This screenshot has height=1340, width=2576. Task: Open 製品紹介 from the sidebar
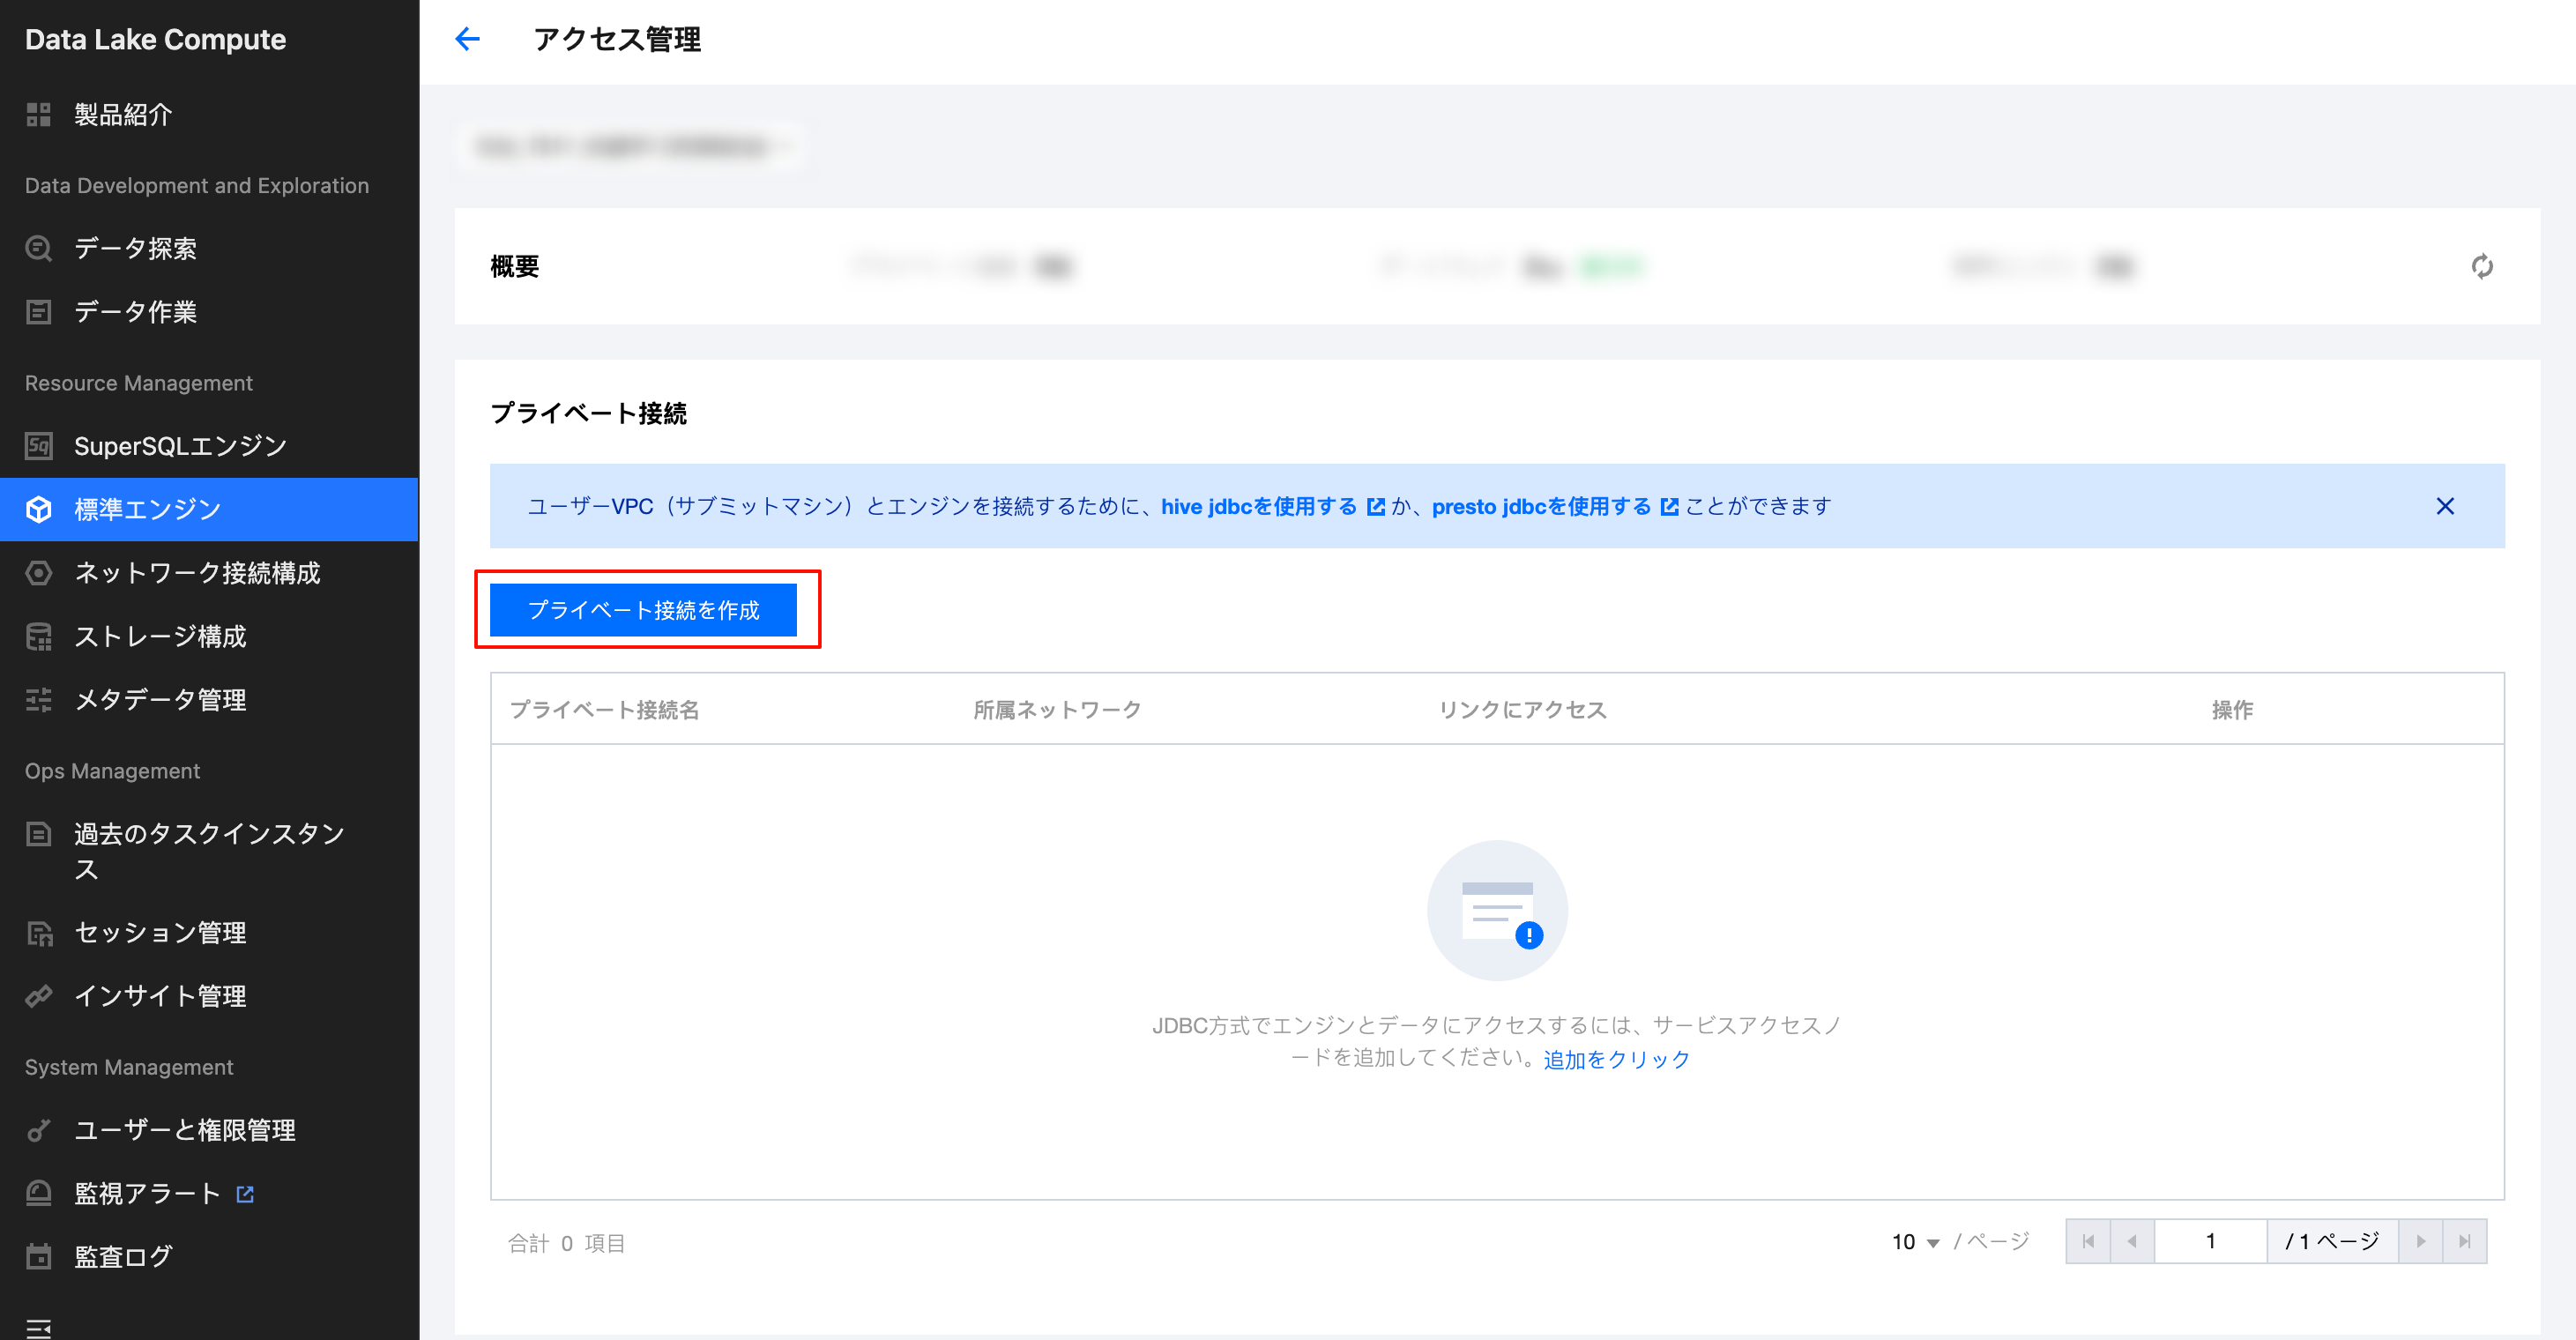coord(123,115)
